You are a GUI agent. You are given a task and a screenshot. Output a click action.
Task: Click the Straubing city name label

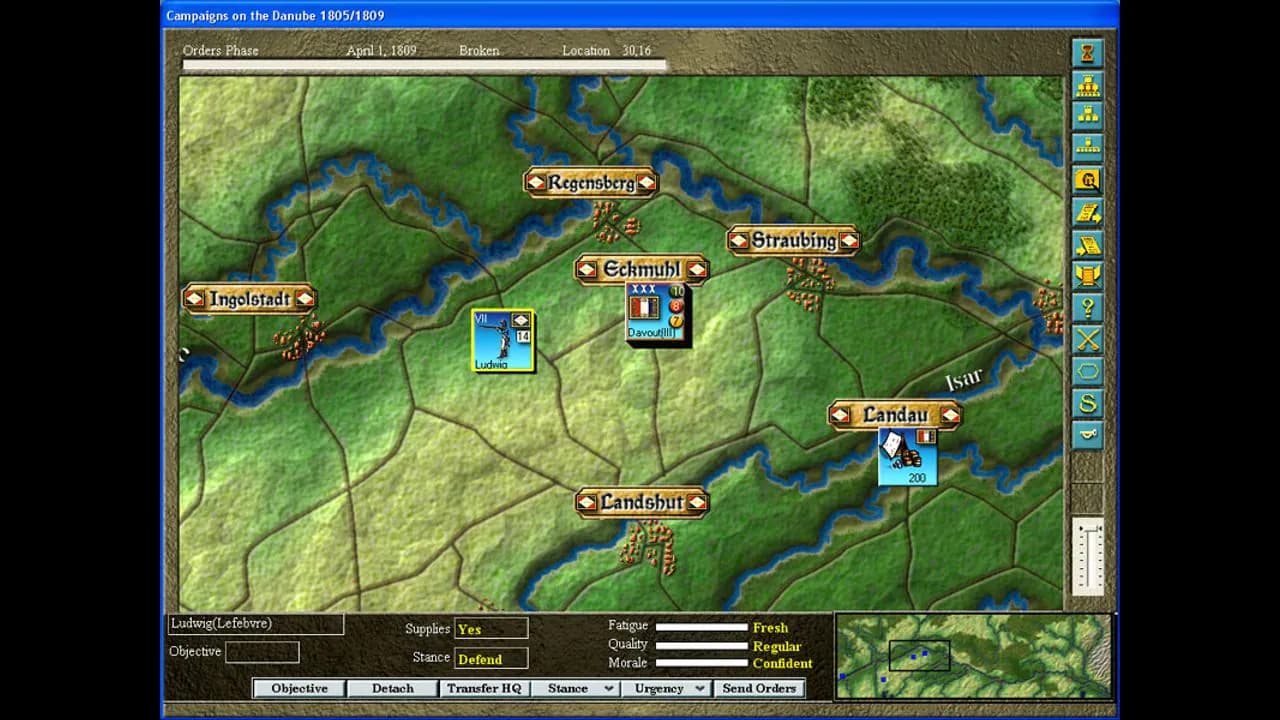click(x=794, y=241)
